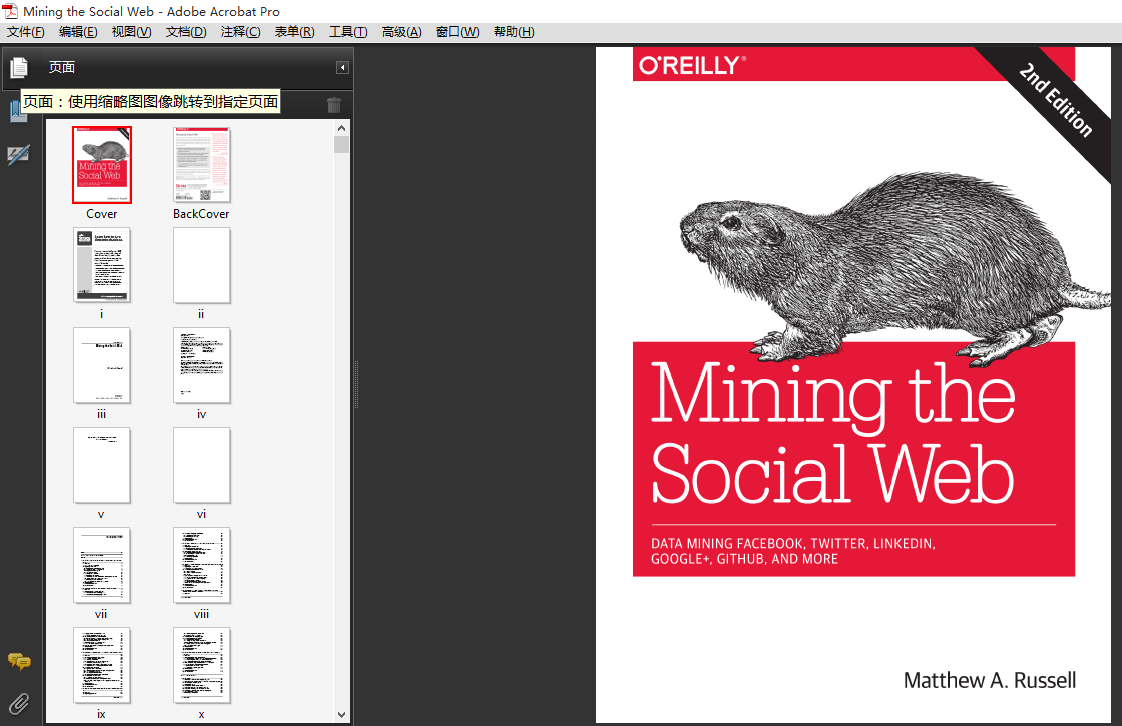Jump to page x thumbnail
1122x726 pixels.
click(202, 666)
